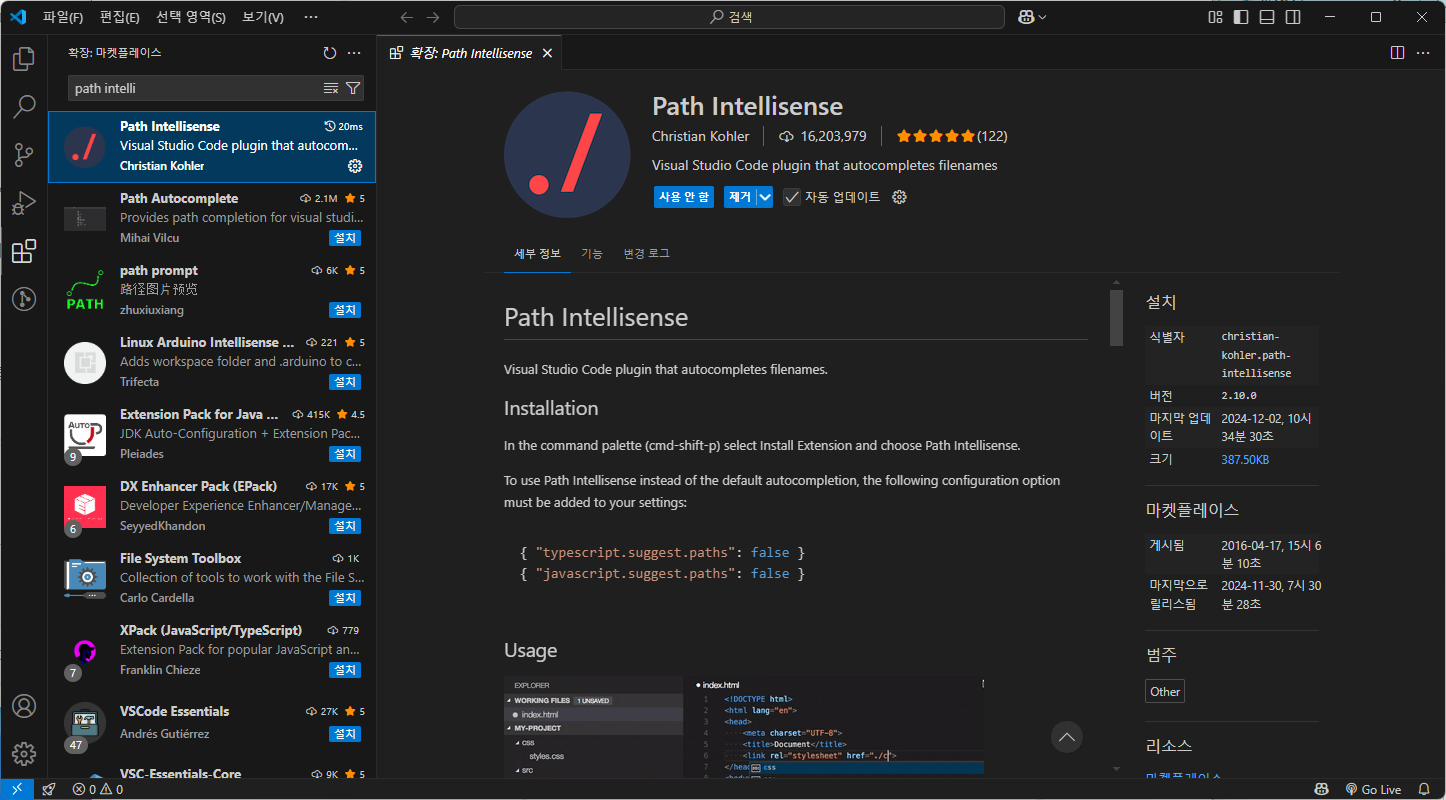
Task: Open notifications bell in status bar
Action: 1423,789
